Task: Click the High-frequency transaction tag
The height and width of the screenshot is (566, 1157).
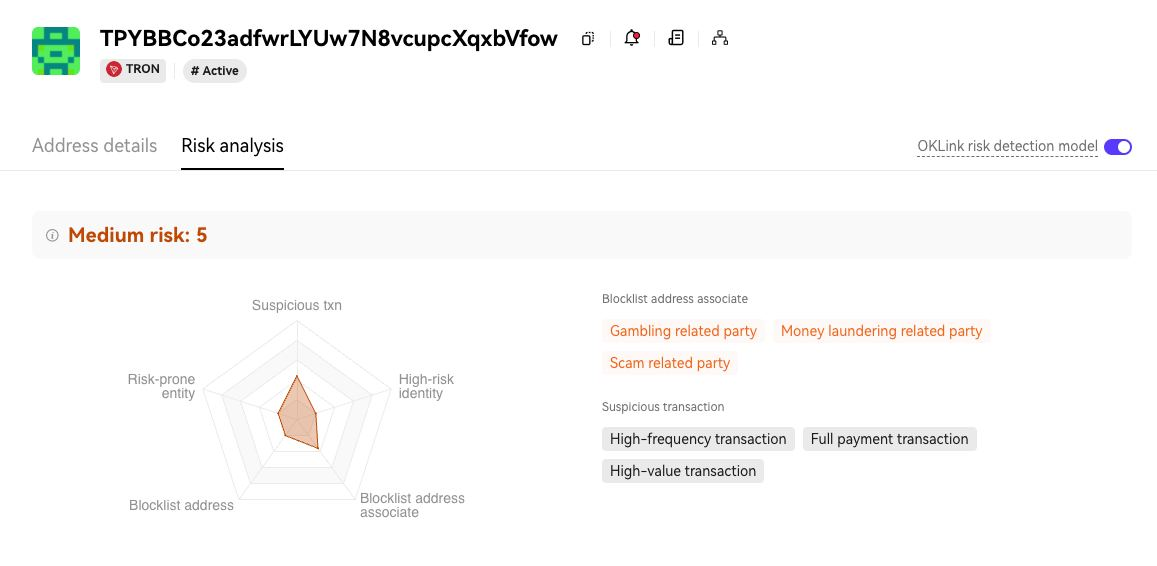Action: 698,439
